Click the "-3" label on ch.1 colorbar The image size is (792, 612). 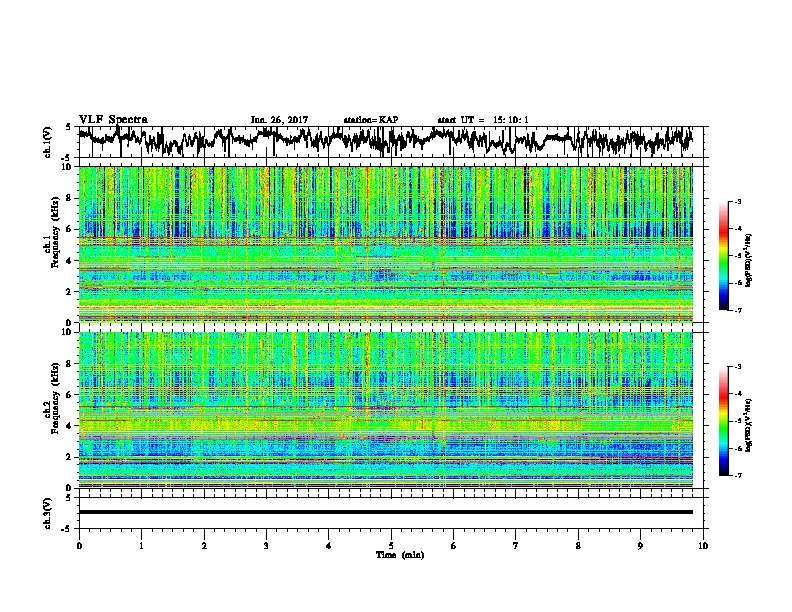click(738, 201)
